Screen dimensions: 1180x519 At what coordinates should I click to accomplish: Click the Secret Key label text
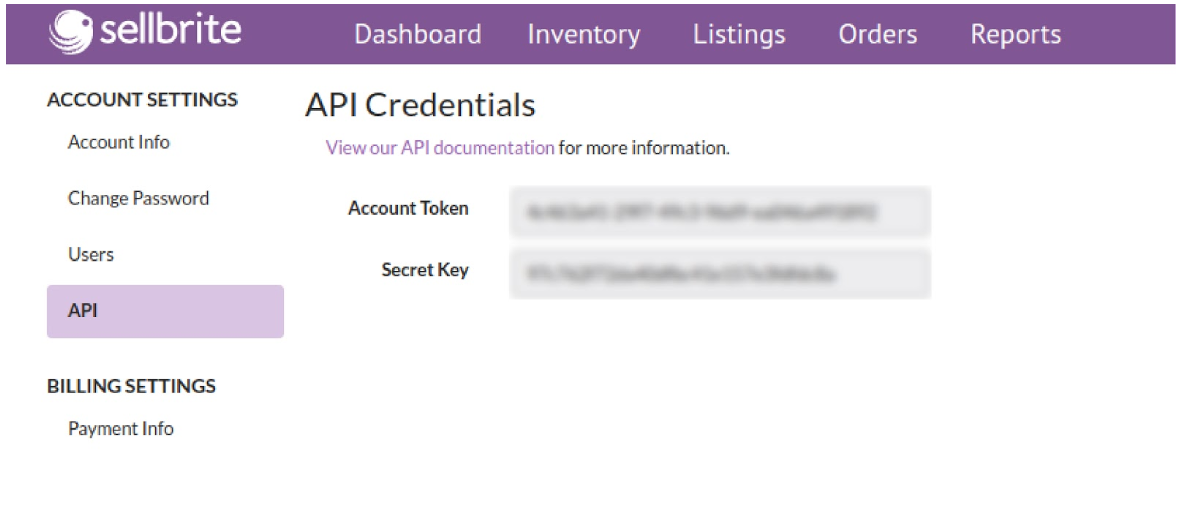pos(425,269)
